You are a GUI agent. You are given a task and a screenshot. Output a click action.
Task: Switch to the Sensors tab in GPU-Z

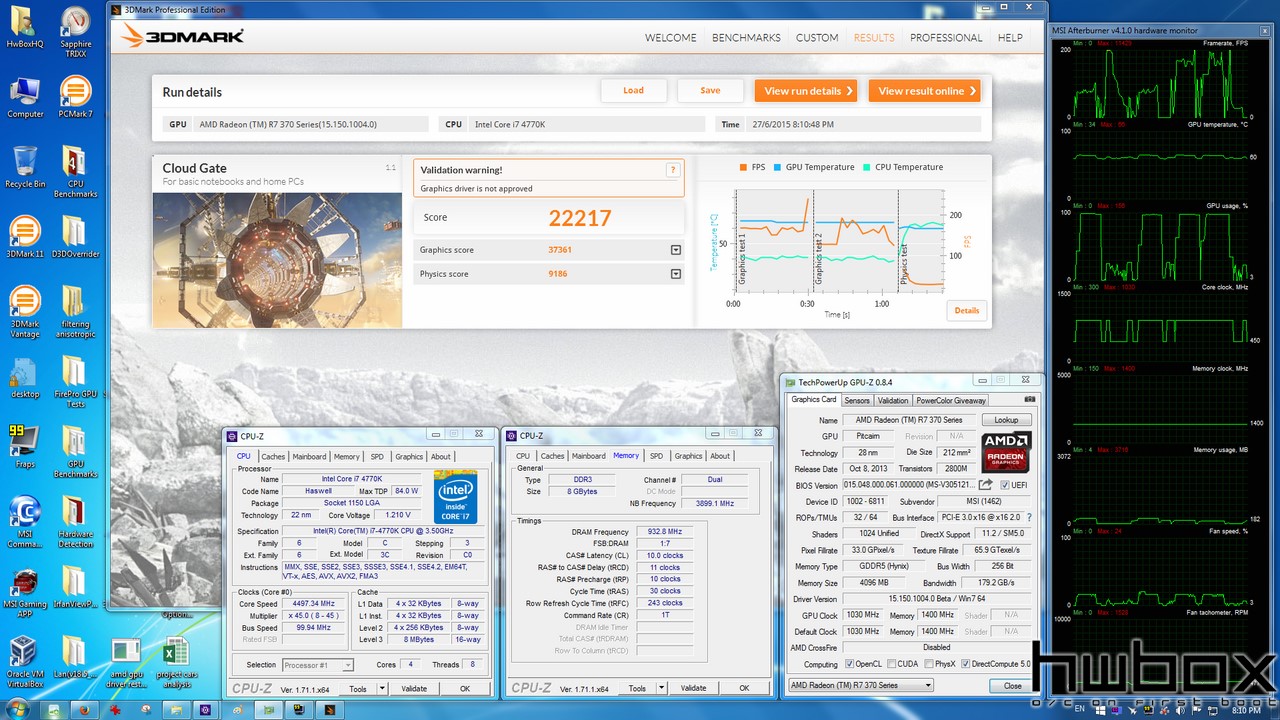[x=857, y=400]
